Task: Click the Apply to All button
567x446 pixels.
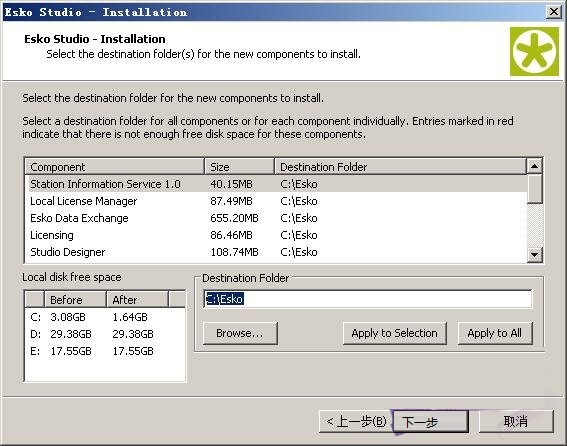Action: [495, 333]
